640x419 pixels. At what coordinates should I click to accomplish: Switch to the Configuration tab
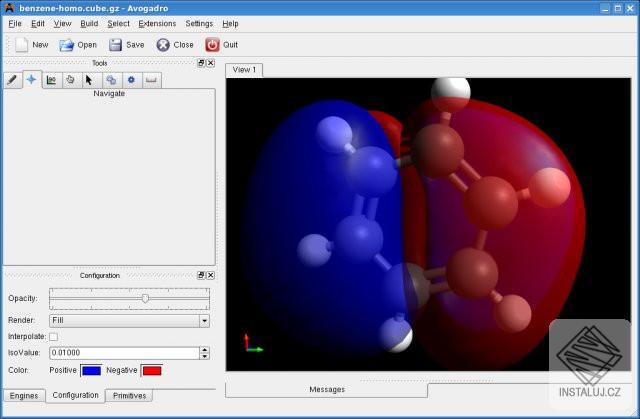click(76, 395)
